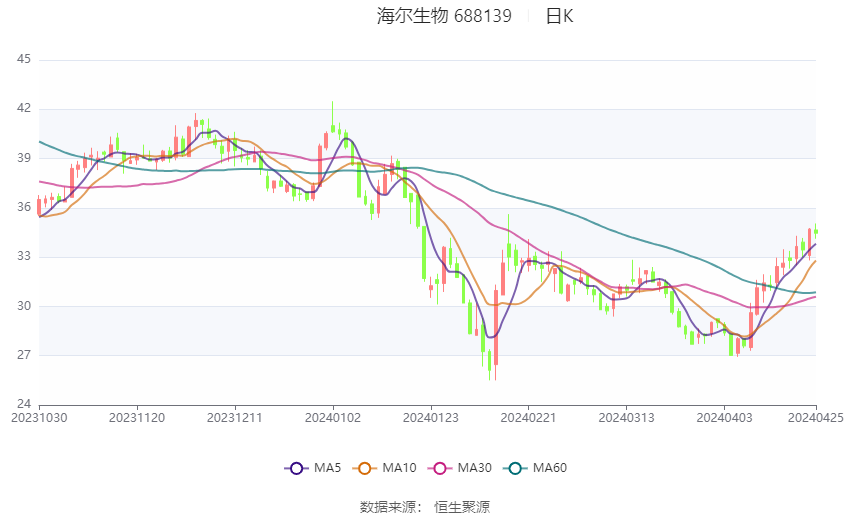Select the 20240123 date axis label

click(x=431, y=418)
